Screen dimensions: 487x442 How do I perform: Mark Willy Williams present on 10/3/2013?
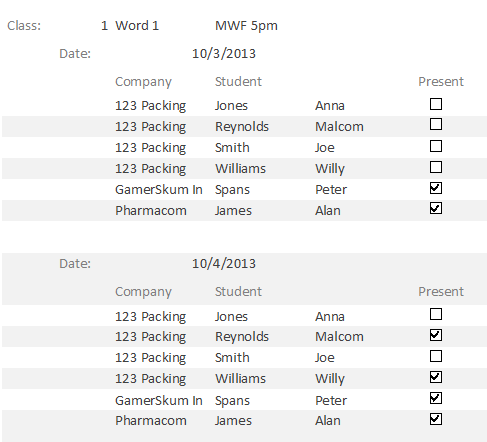pyautogui.click(x=436, y=167)
